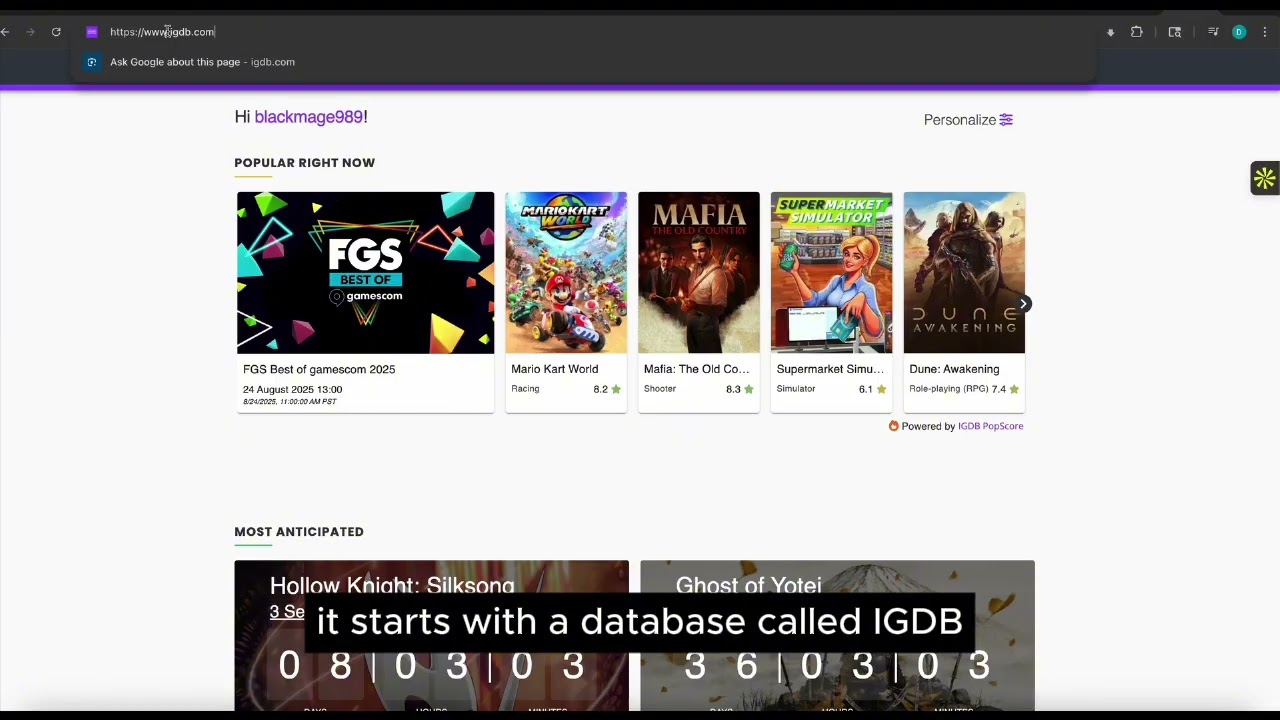Click the IGDB PopScore link
The image size is (1280, 720).
tap(990, 426)
